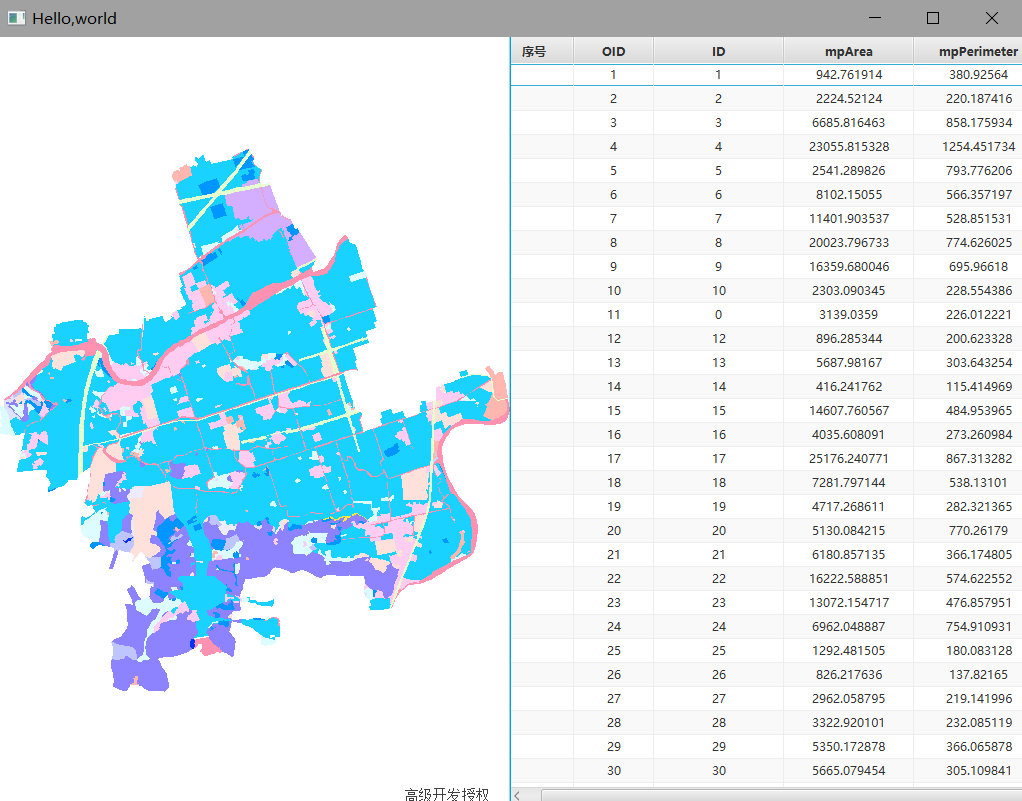Close the Hello,world window

point(992,18)
